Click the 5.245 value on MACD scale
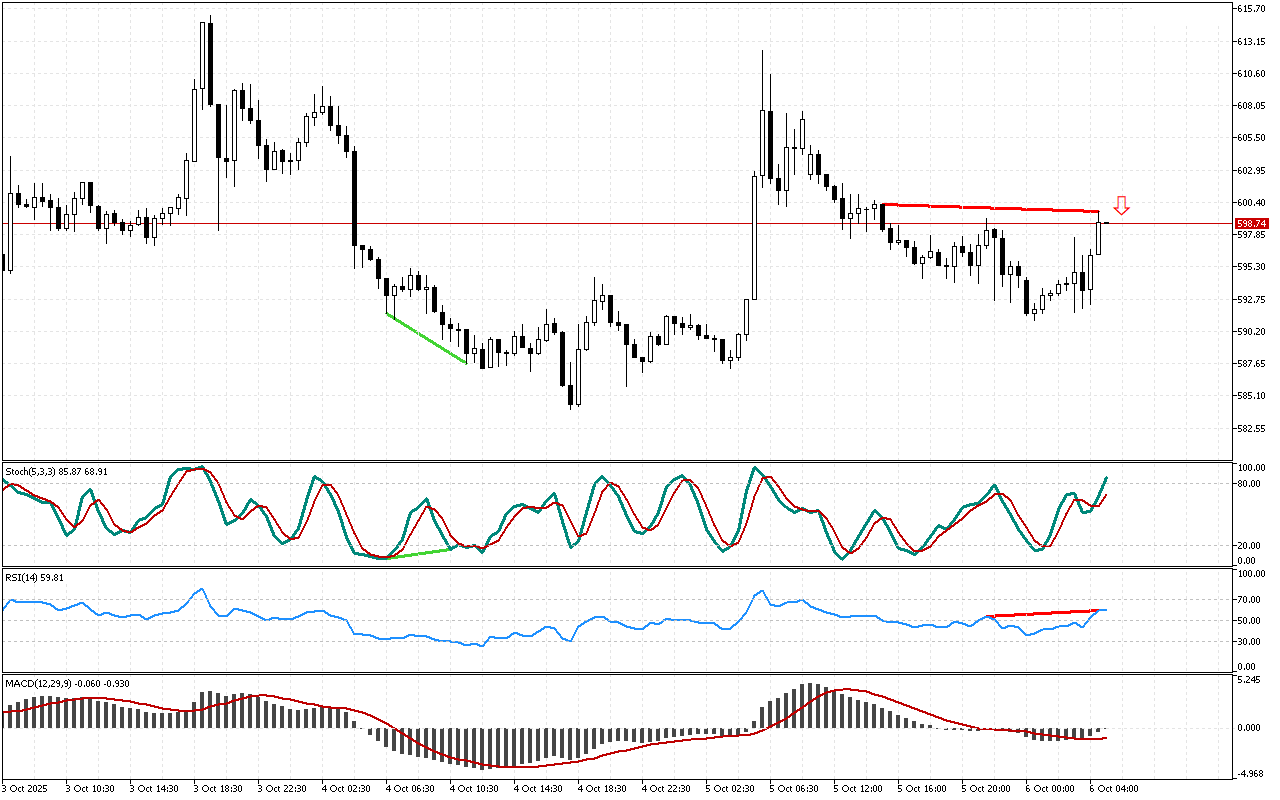 (x=1249, y=680)
